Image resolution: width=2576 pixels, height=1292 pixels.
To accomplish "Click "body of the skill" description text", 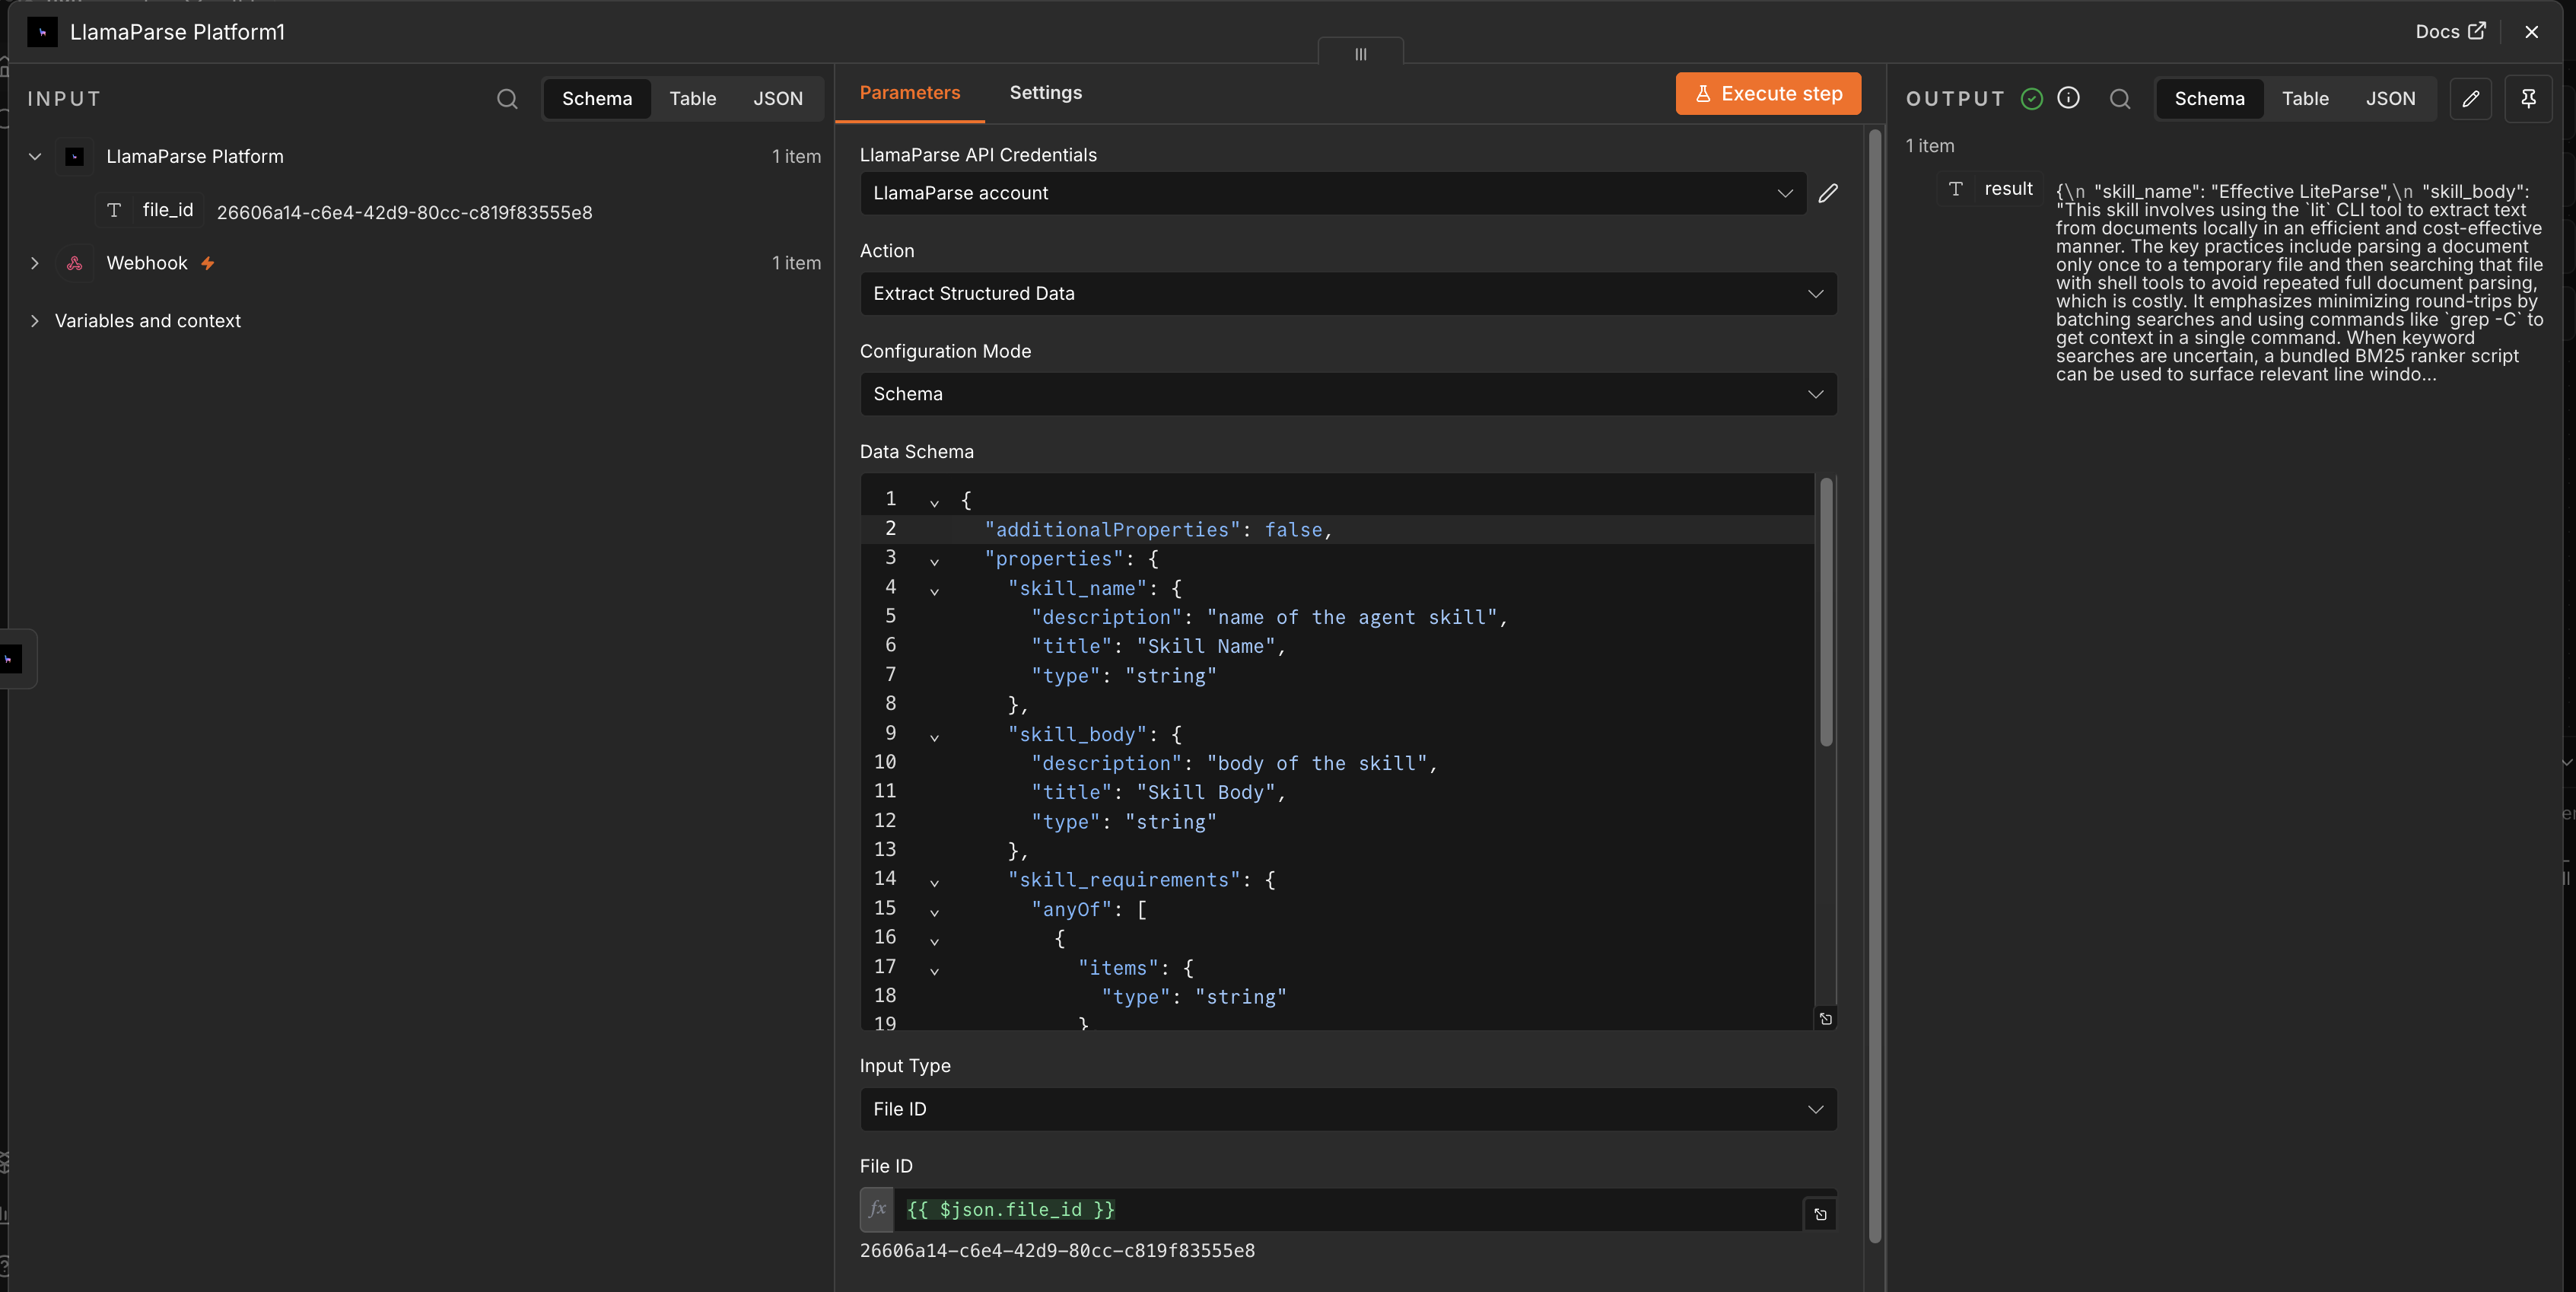I will (x=1316, y=764).
